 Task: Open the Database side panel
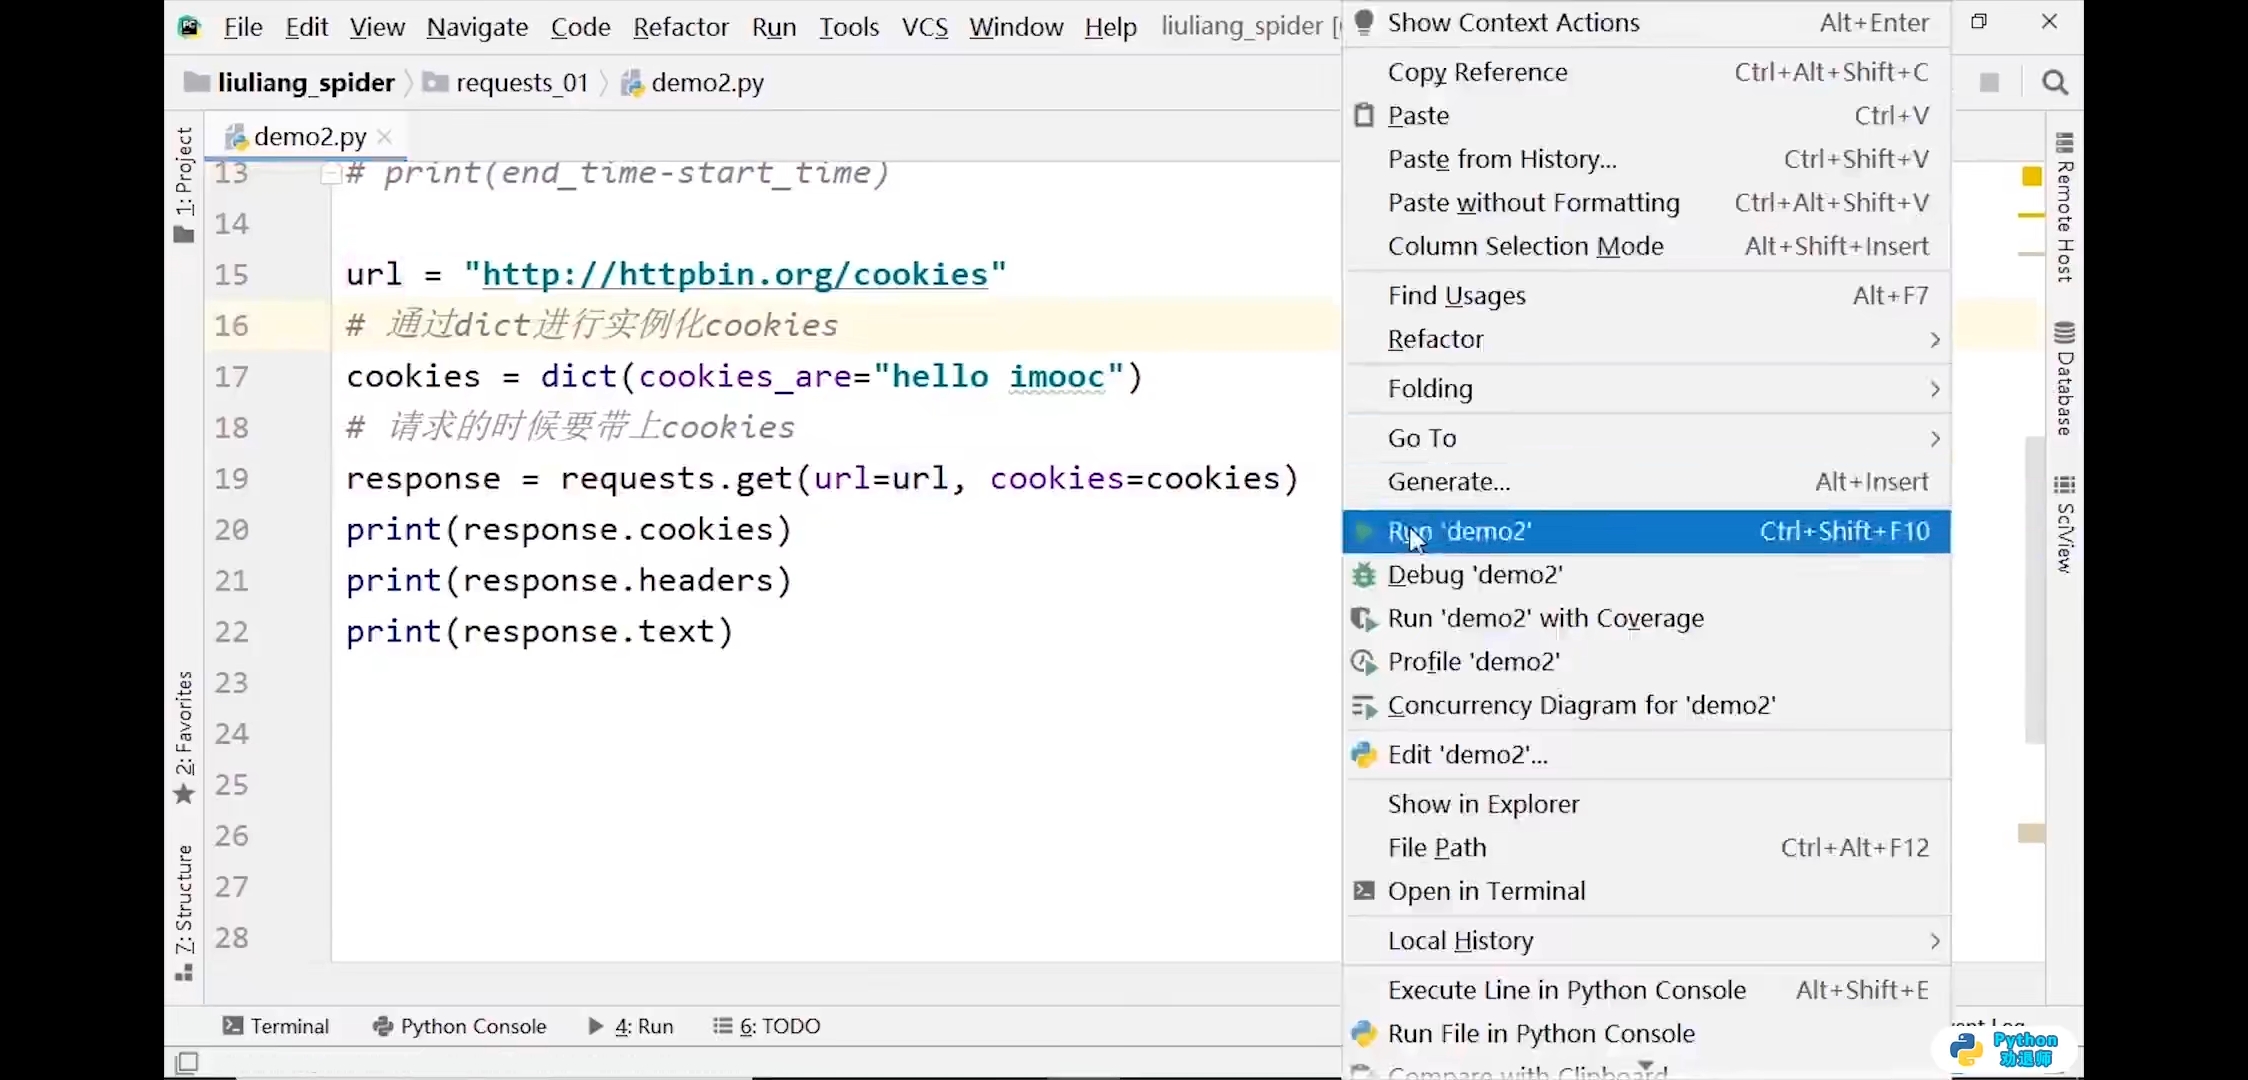pyautogui.click(x=2064, y=380)
